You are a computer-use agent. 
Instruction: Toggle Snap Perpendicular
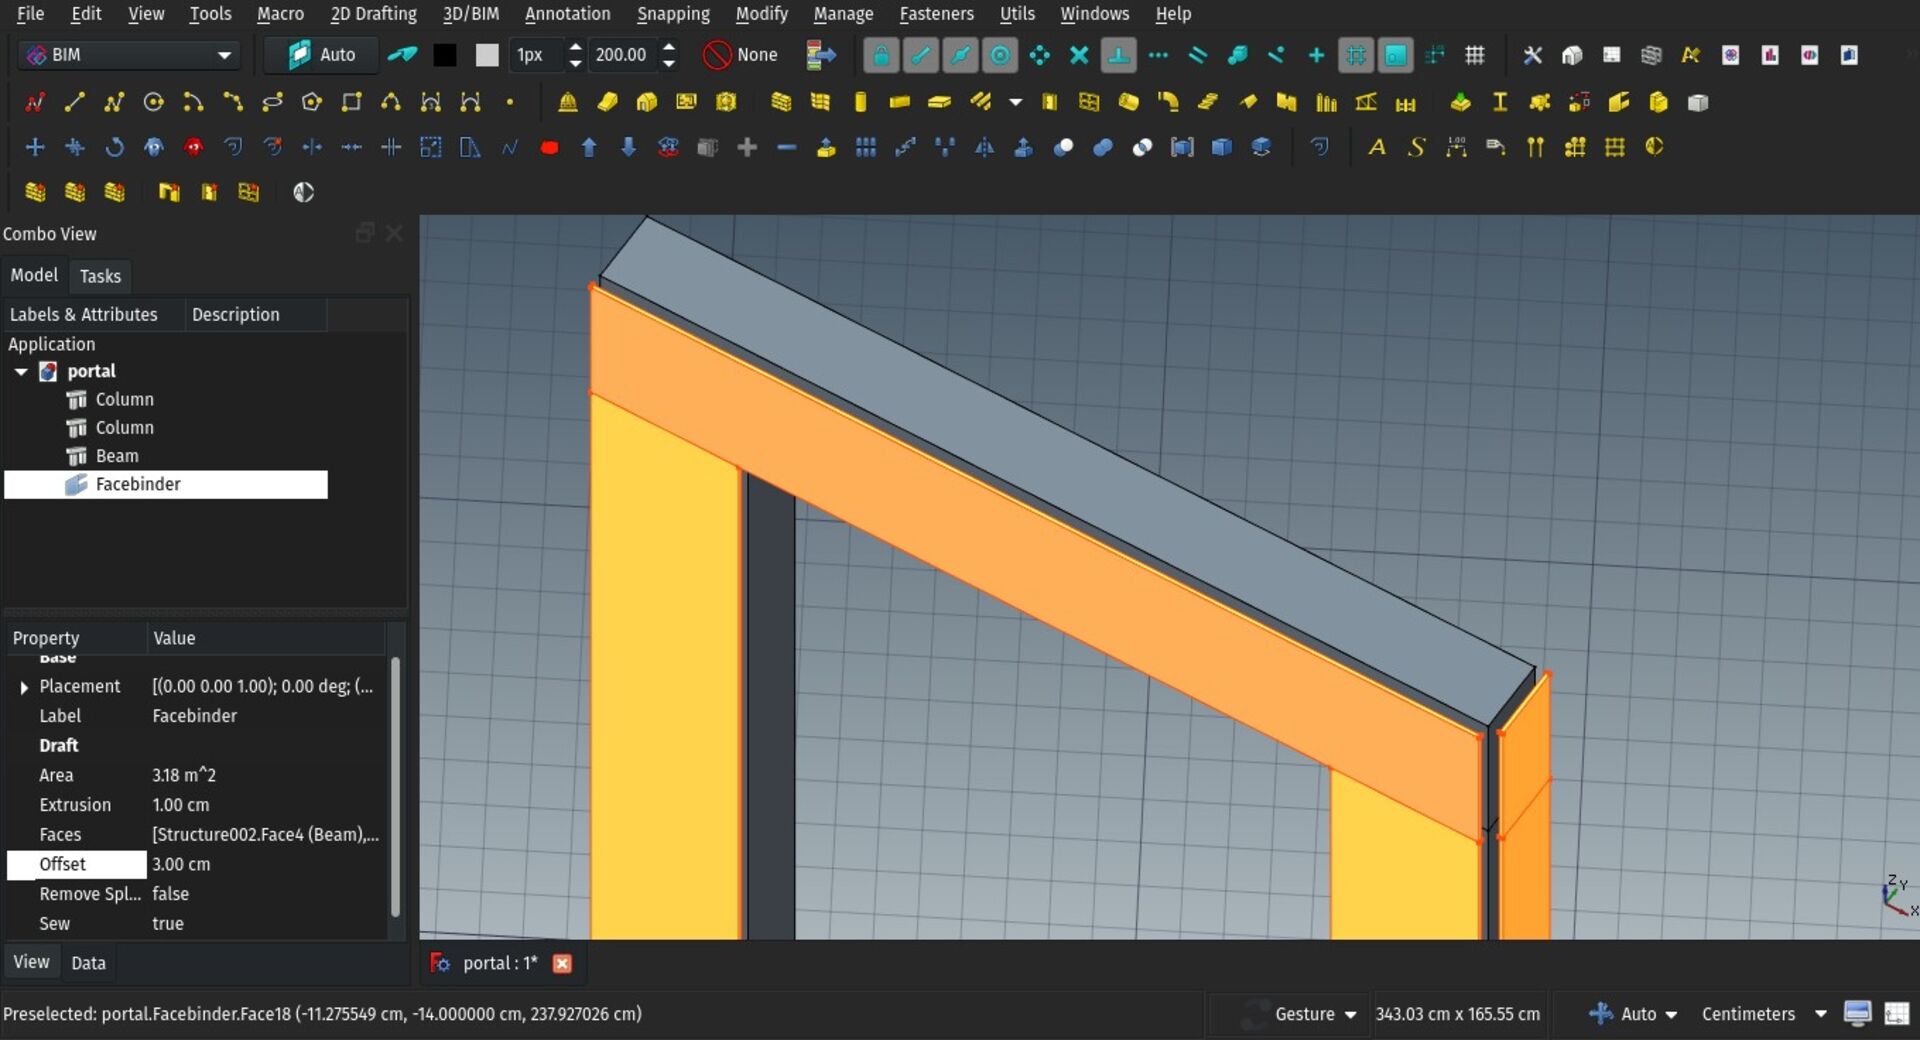pos(1119,55)
